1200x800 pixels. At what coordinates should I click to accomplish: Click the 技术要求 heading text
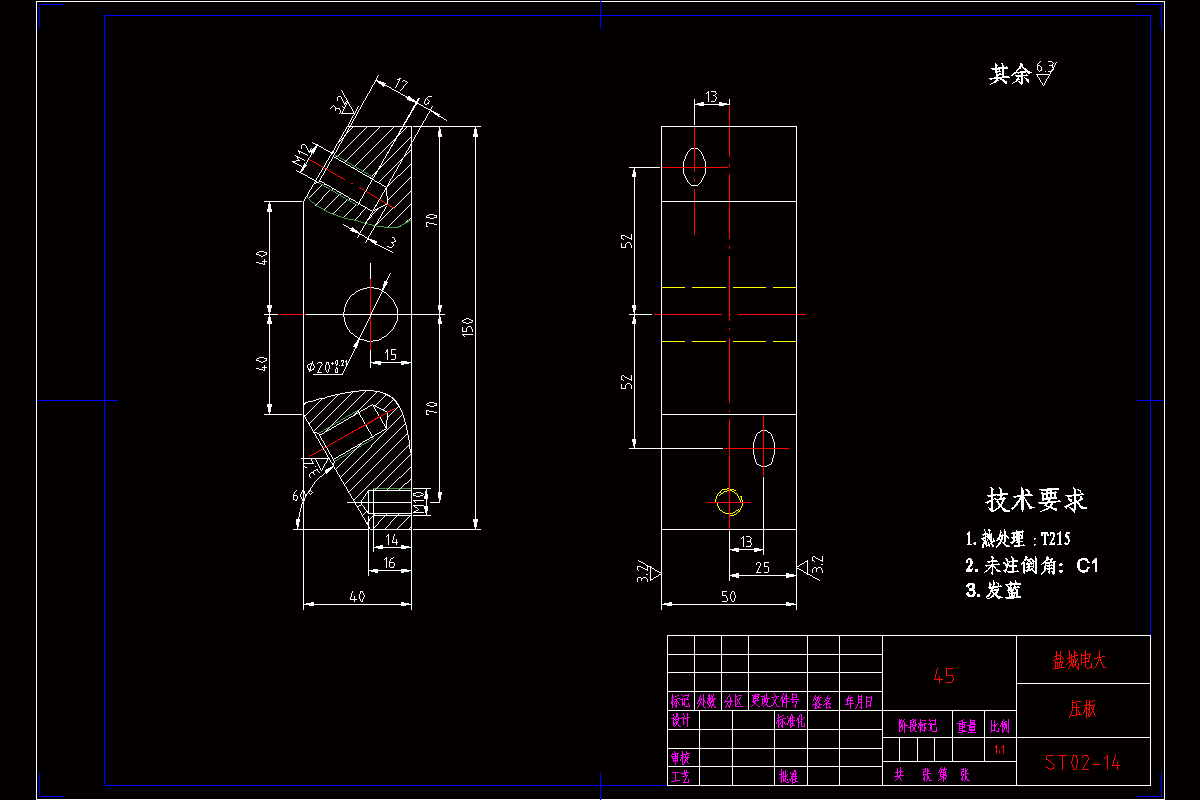(x=1036, y=500)
